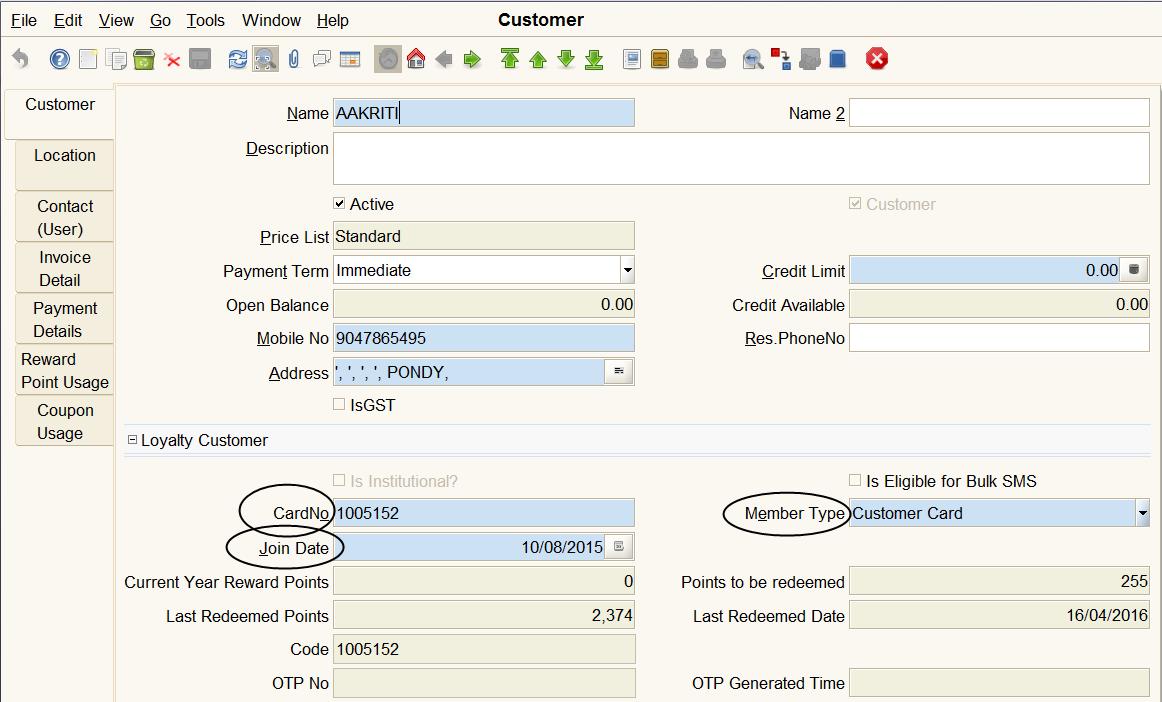Viewport: 1162px width, 702px height.
Task: Click into the Description text box
Action: point(741,159)
